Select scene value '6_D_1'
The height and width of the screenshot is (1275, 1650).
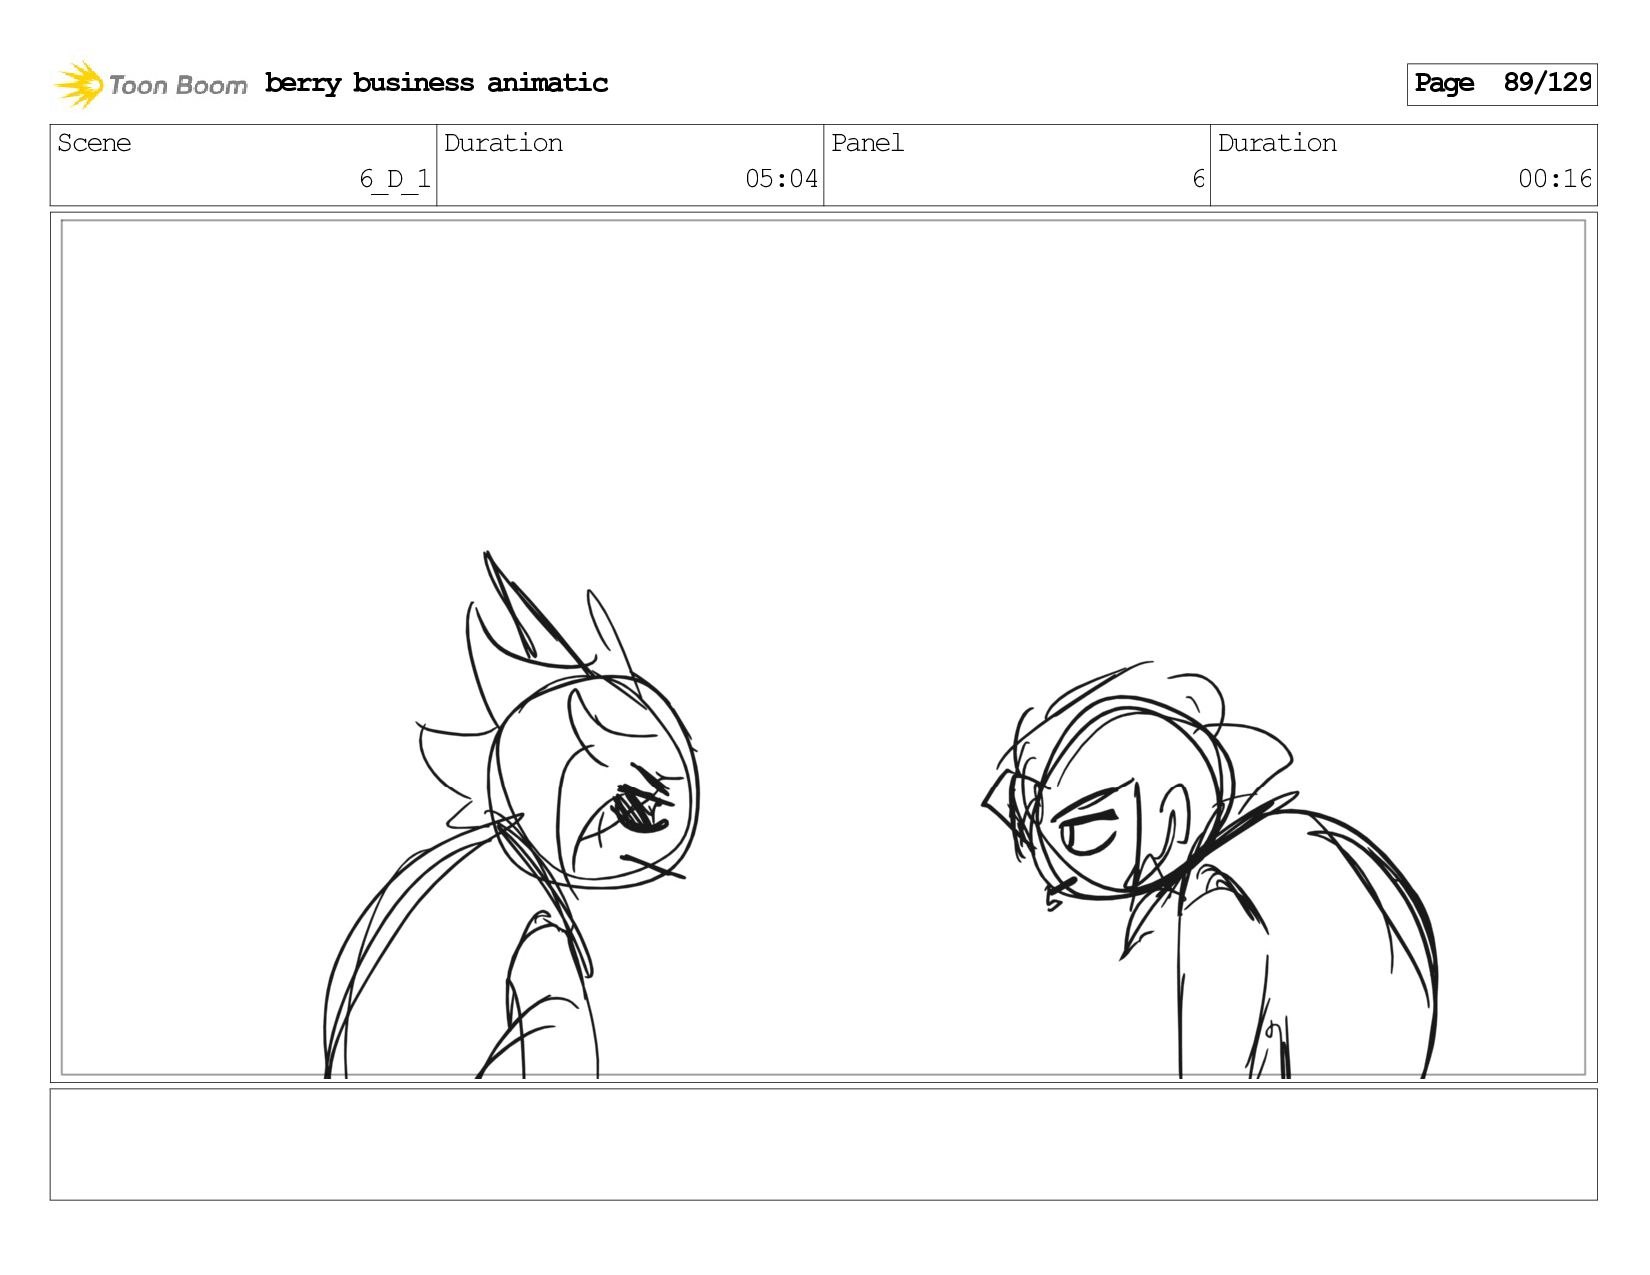coord(395,179)
